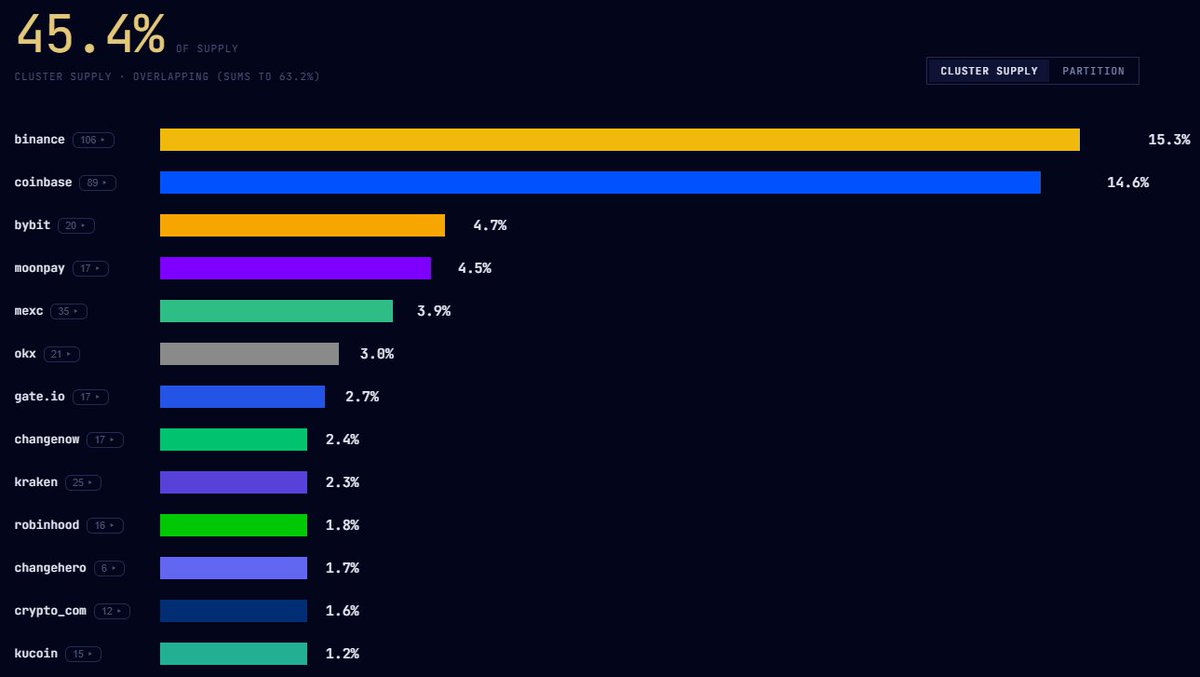
Task: Click the teal kucoin supply bar
Action: 233,654
